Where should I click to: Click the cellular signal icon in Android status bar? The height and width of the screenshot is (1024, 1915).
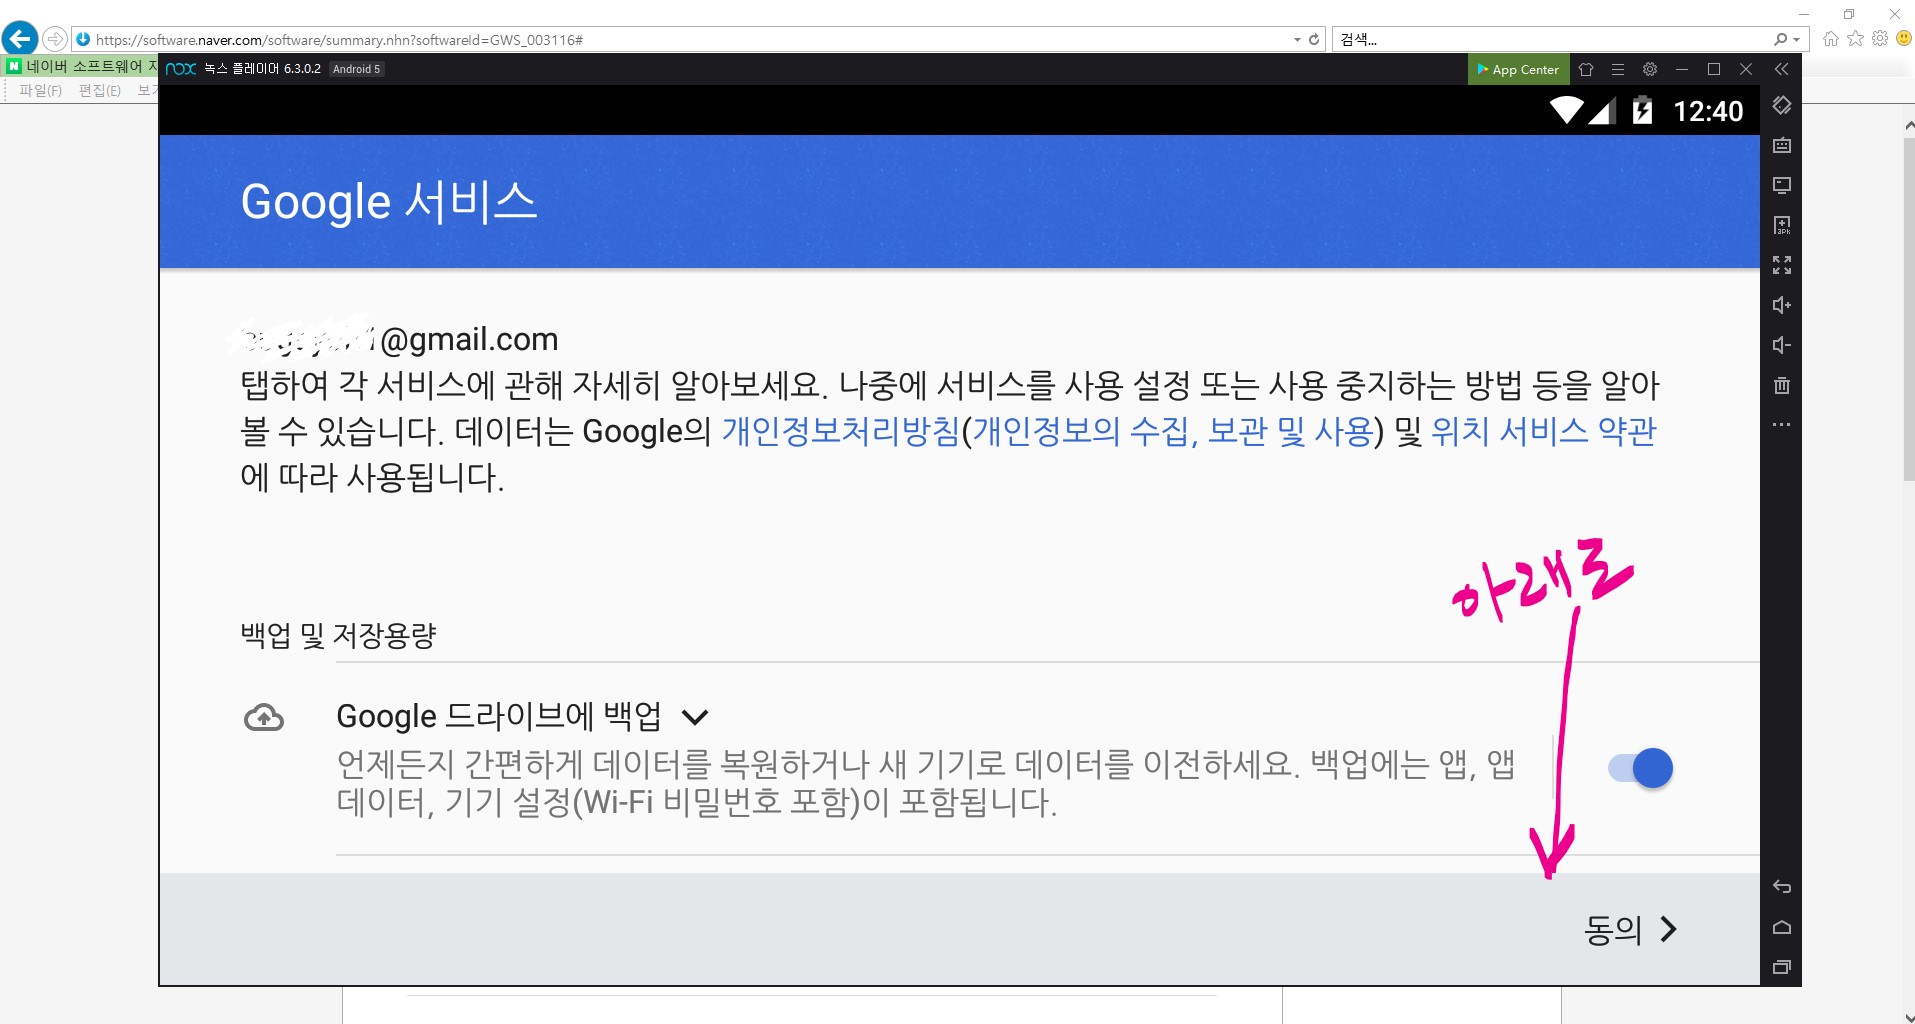1602,111
